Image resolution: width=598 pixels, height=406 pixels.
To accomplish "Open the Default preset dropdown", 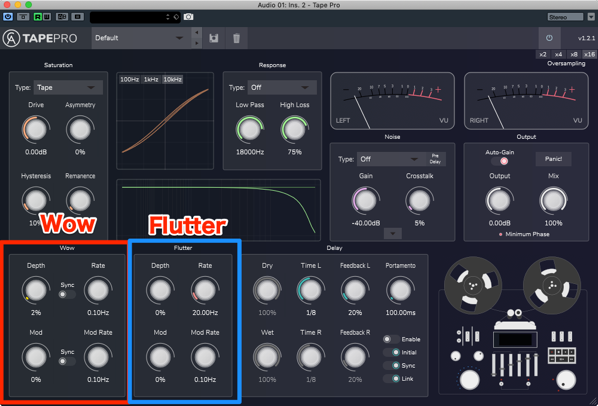I will 141,38.
